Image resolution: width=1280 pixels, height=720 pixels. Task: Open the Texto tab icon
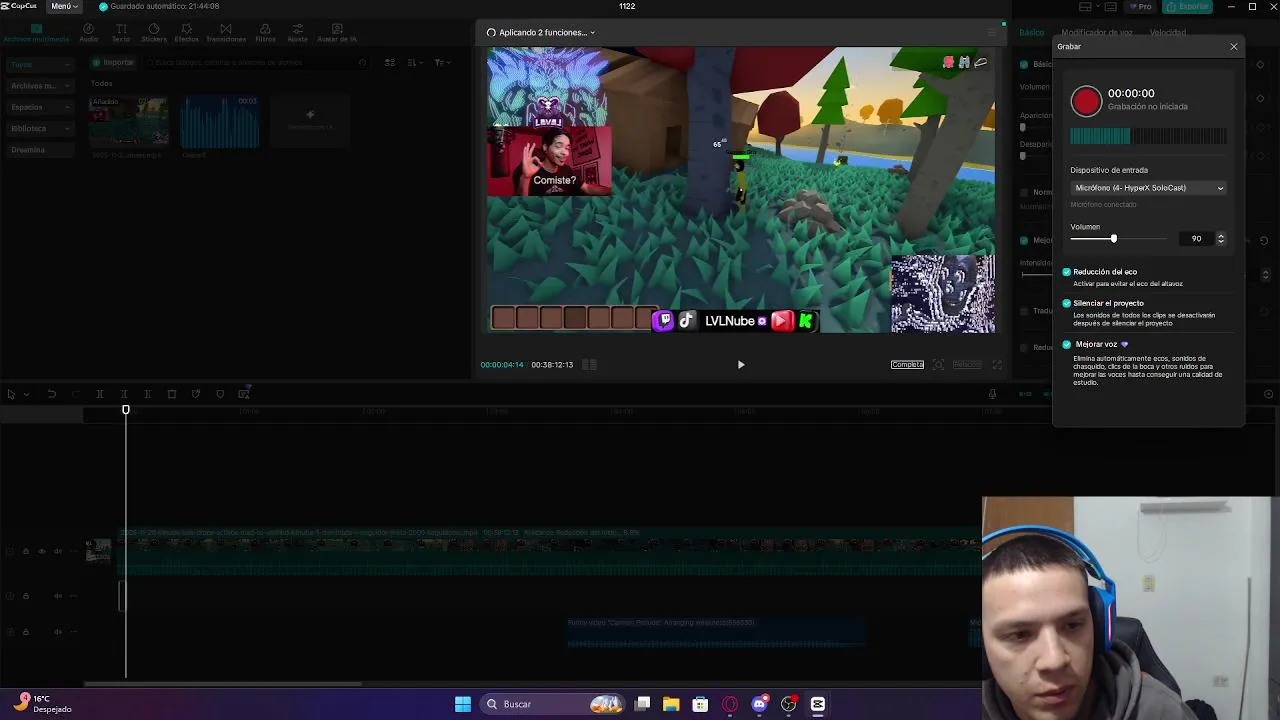coord(121,33)
